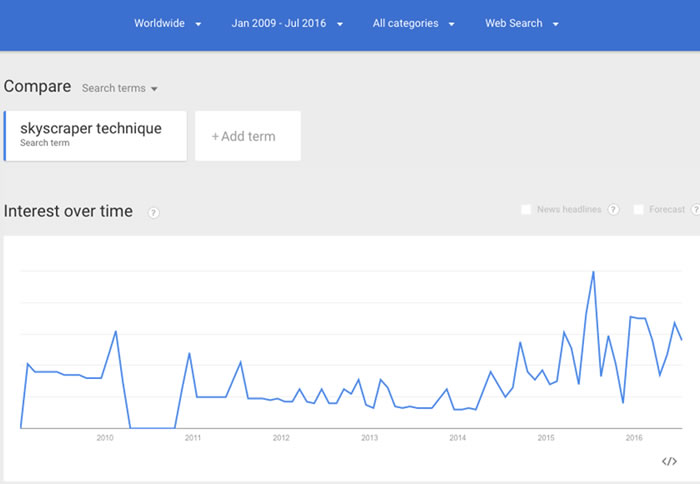Change the Web Search type filter
This screenshot has height=484, width=700.
point(521,24)
